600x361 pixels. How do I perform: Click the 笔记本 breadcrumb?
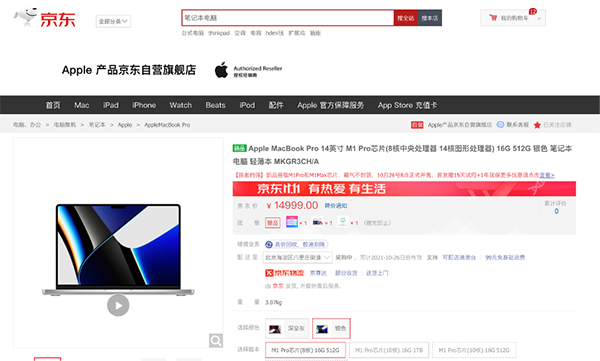[x=97, y=125]
